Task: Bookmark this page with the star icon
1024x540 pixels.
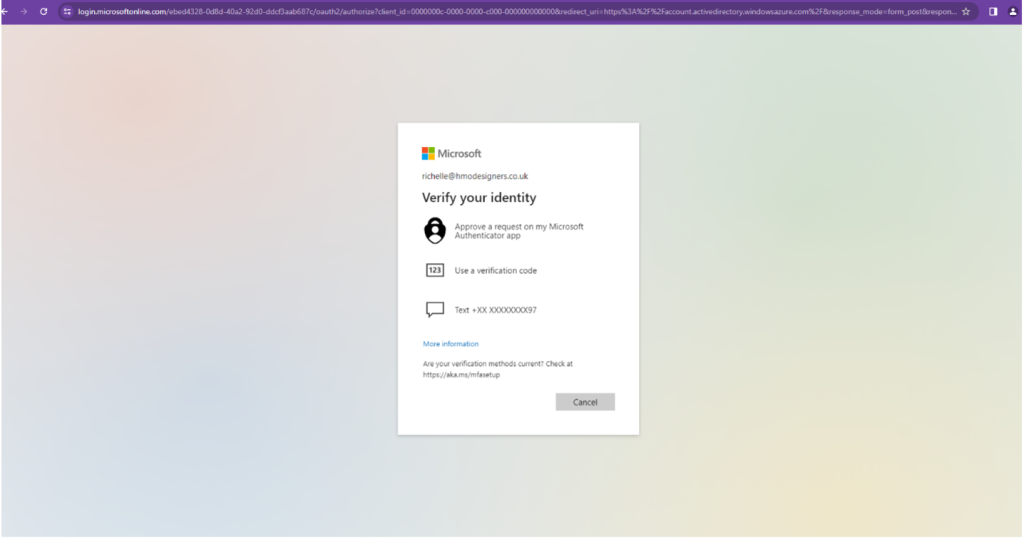Action: (966, 11)
